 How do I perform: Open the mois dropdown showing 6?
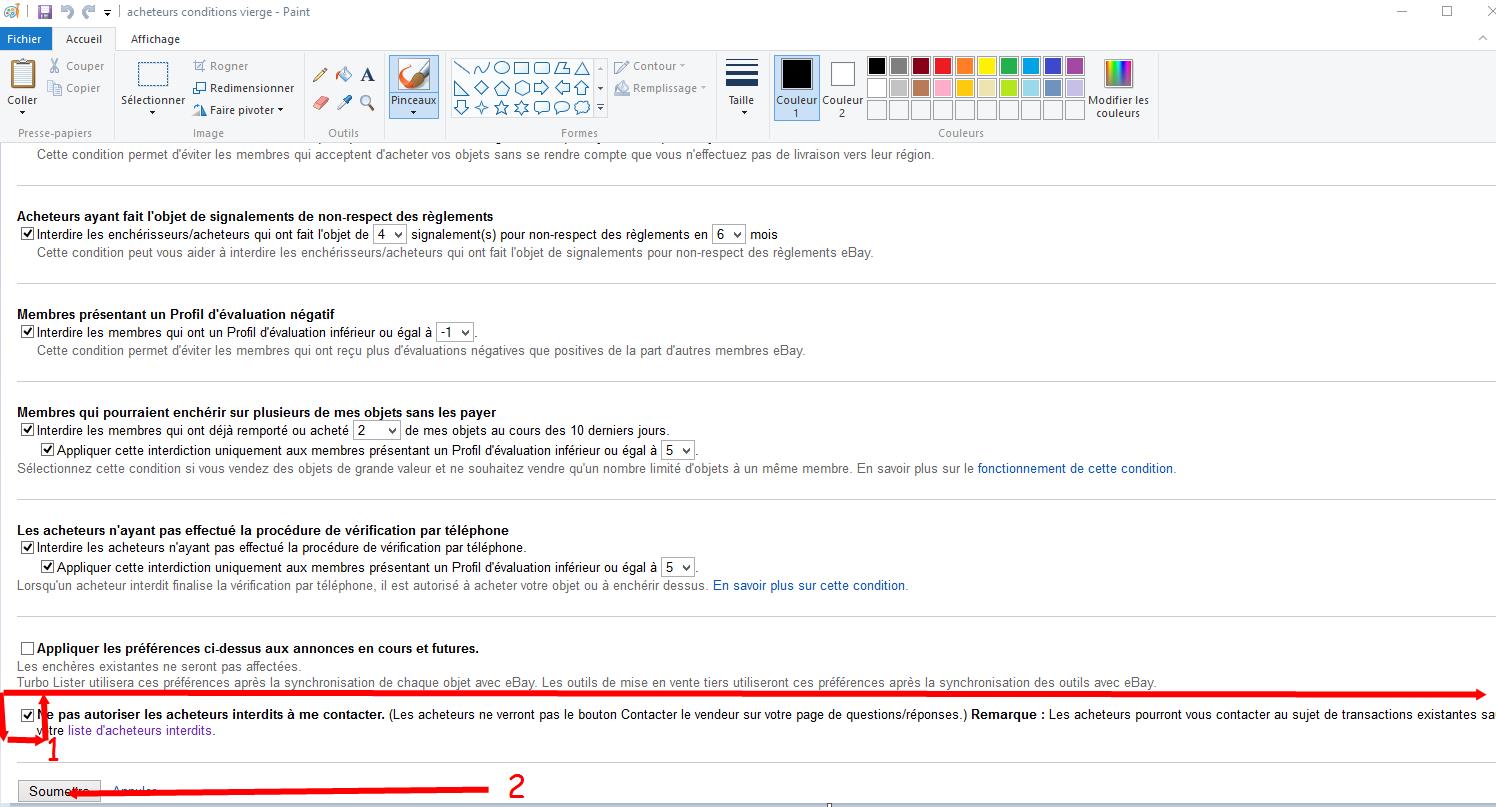(729, 234)
